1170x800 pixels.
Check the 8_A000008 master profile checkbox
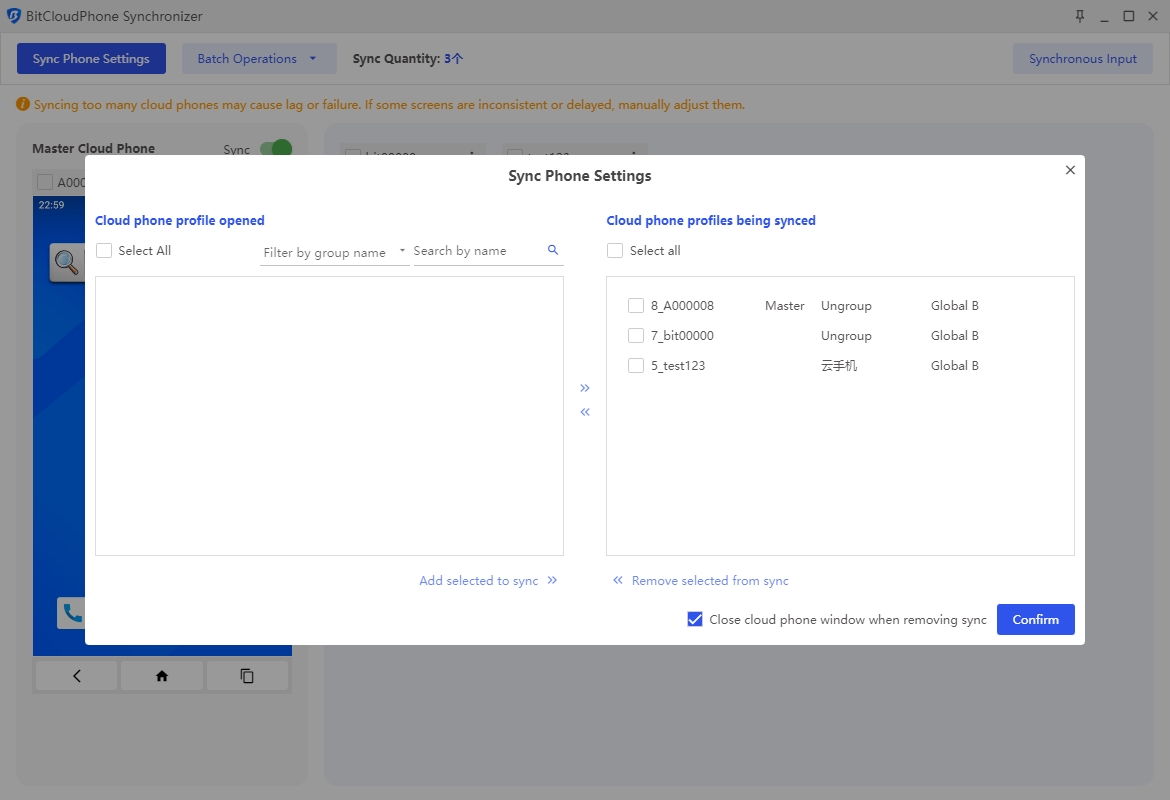(x=636, y=306)
